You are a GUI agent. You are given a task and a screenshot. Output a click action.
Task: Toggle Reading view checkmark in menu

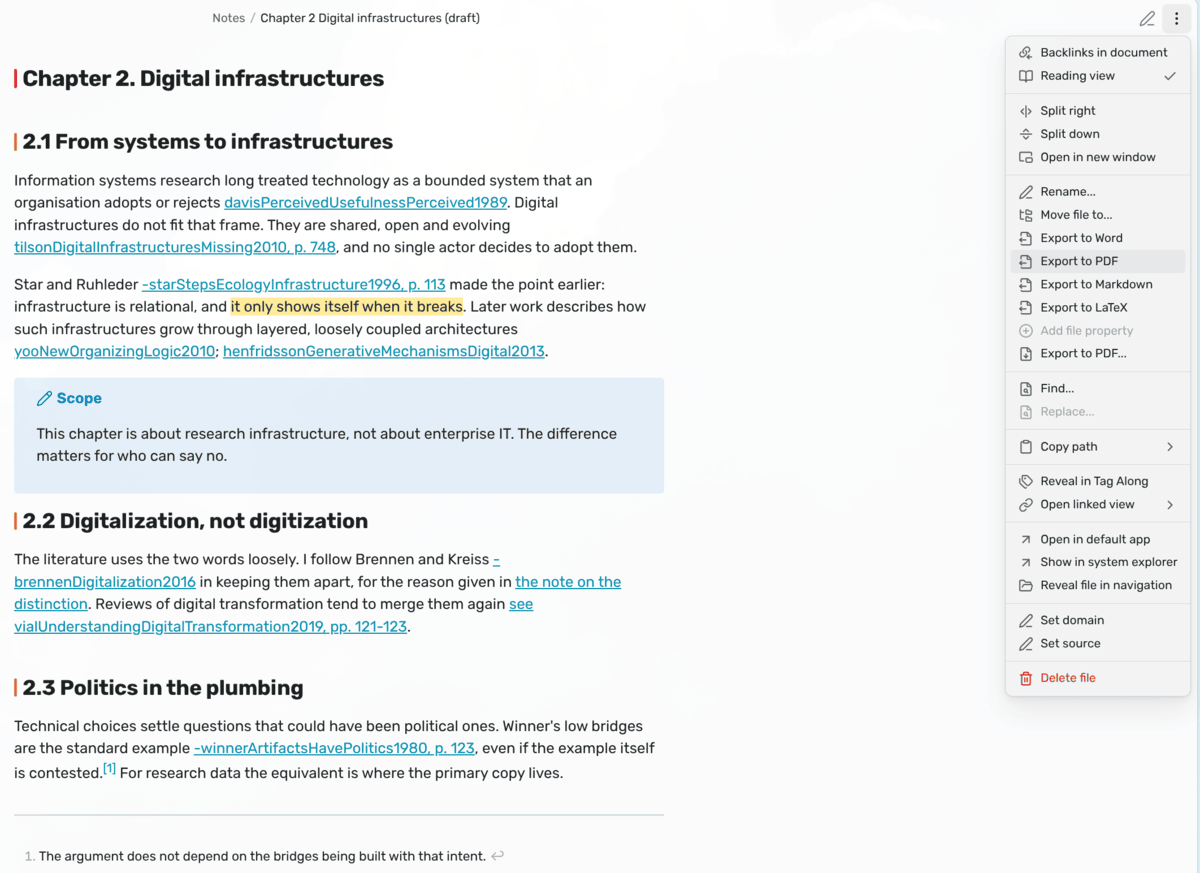[x=1170, y=76]
